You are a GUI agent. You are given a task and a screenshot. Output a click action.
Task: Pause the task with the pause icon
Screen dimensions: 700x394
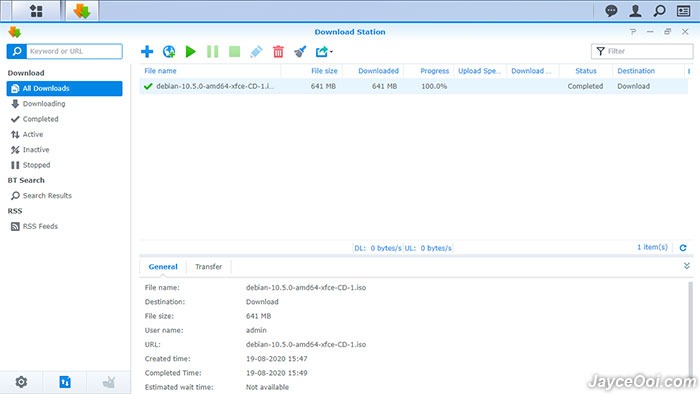tap(212, 52)
